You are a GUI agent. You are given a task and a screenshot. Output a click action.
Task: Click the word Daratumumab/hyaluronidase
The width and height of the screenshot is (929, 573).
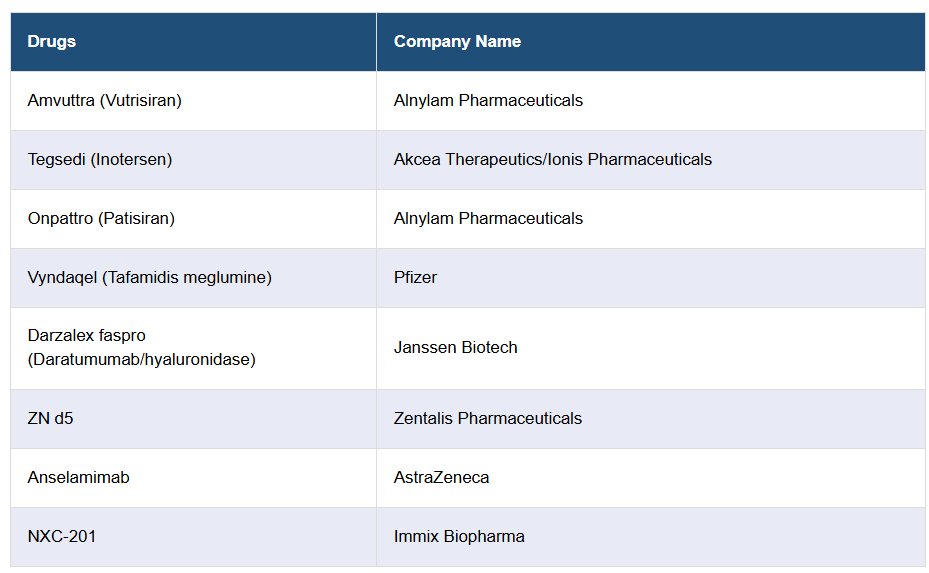(142, 360)
